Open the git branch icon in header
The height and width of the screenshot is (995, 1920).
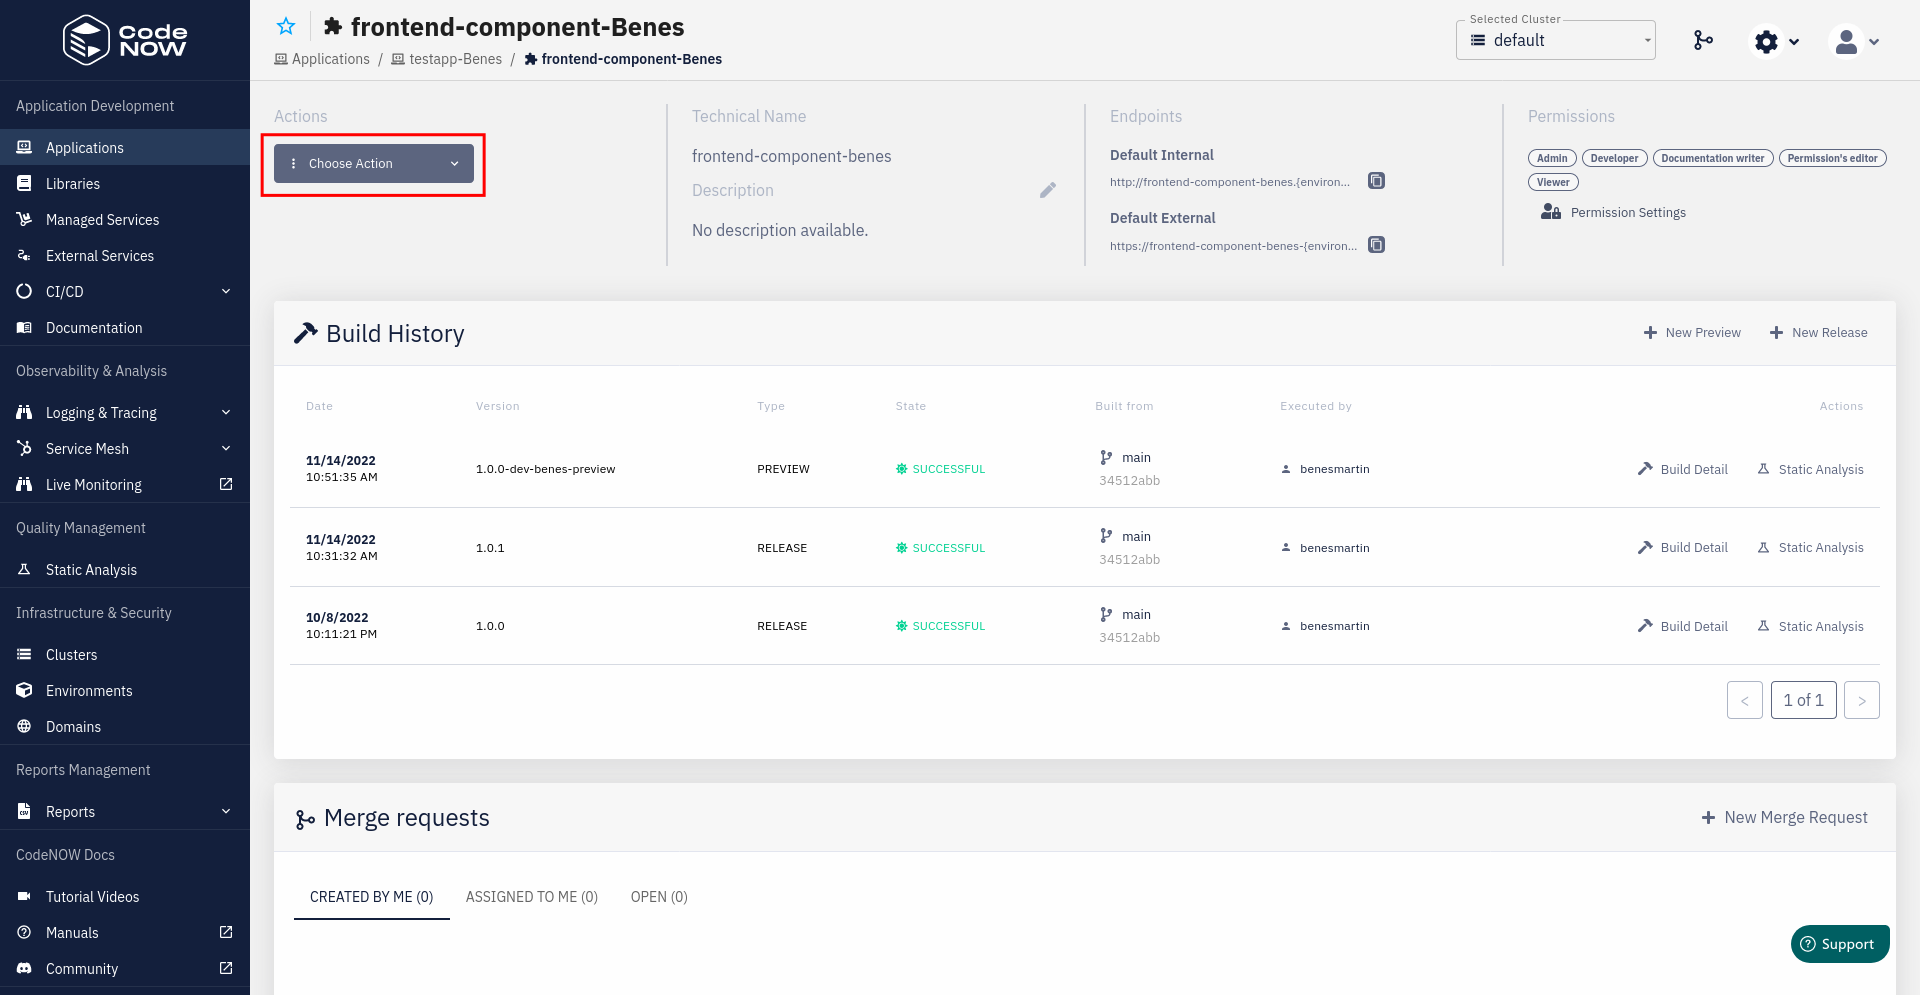point(1703,40)
